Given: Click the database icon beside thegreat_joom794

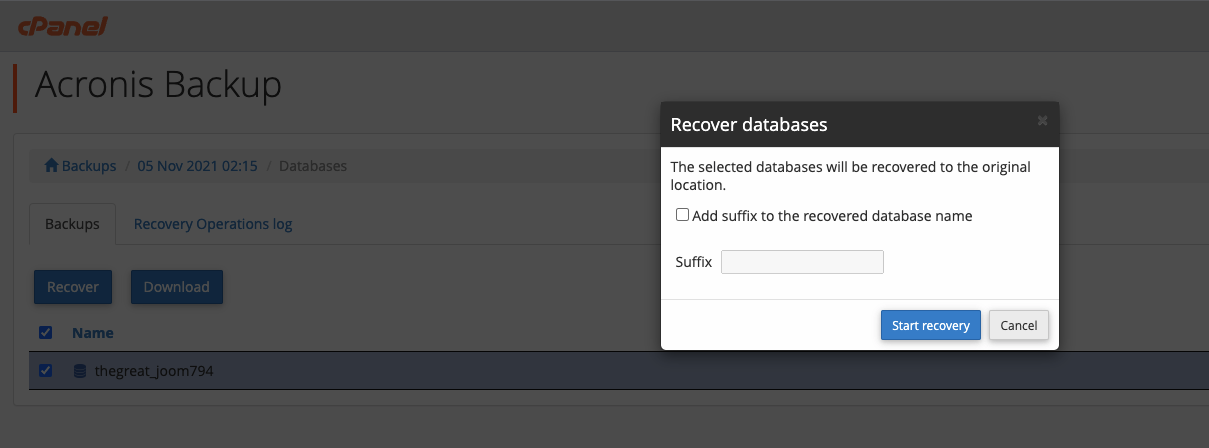Looking at the screenshot, I should point(80,371).
